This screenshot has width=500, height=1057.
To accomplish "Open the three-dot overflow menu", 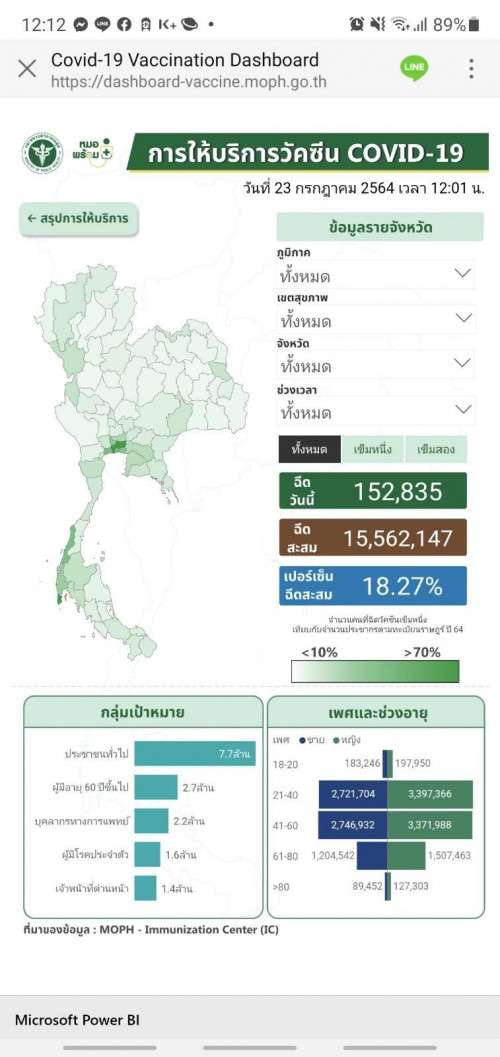I will pyautogui.click(x=471, y=69).
